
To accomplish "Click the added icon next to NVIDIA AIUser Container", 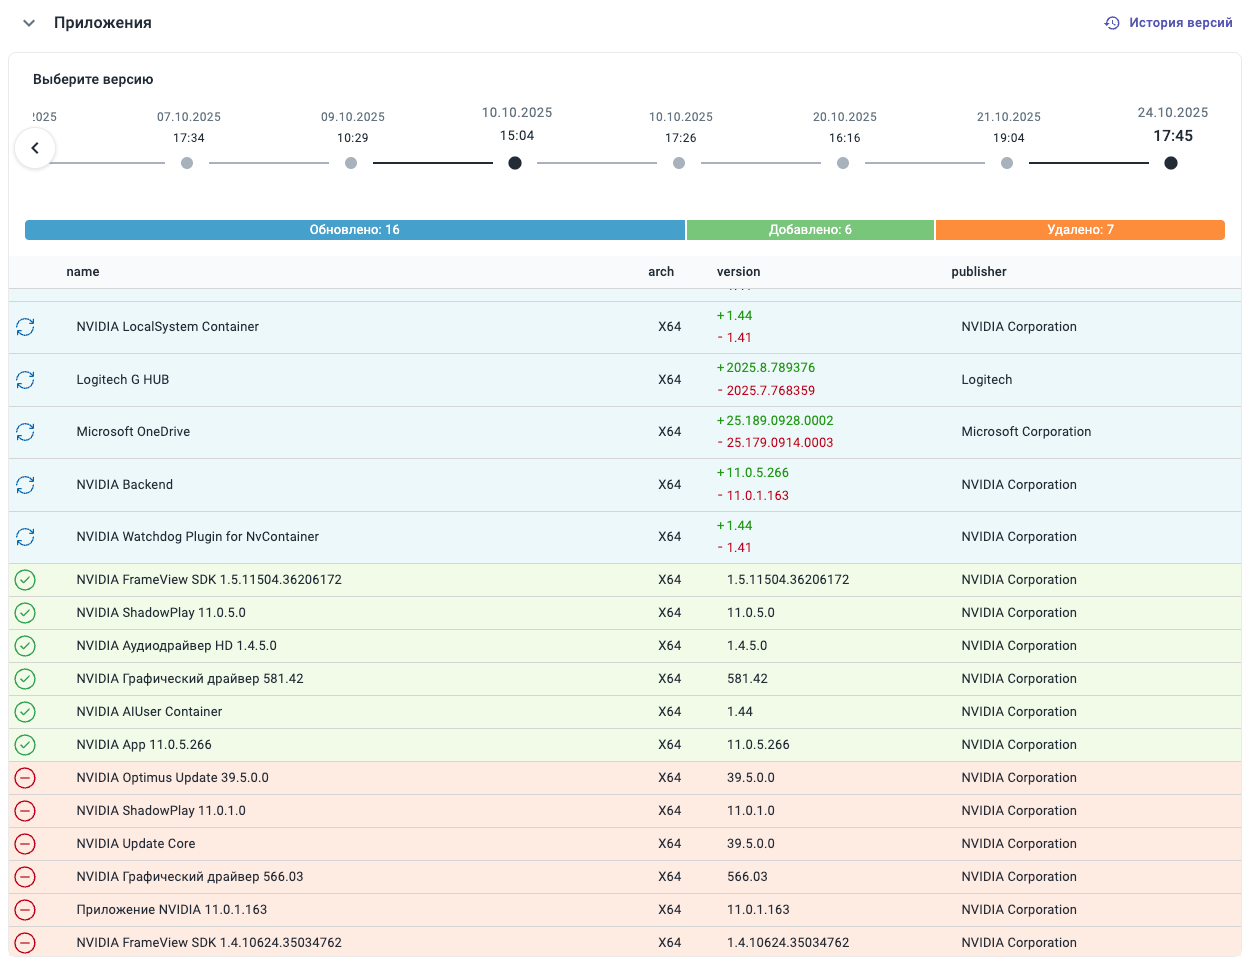I will (25, 712).
